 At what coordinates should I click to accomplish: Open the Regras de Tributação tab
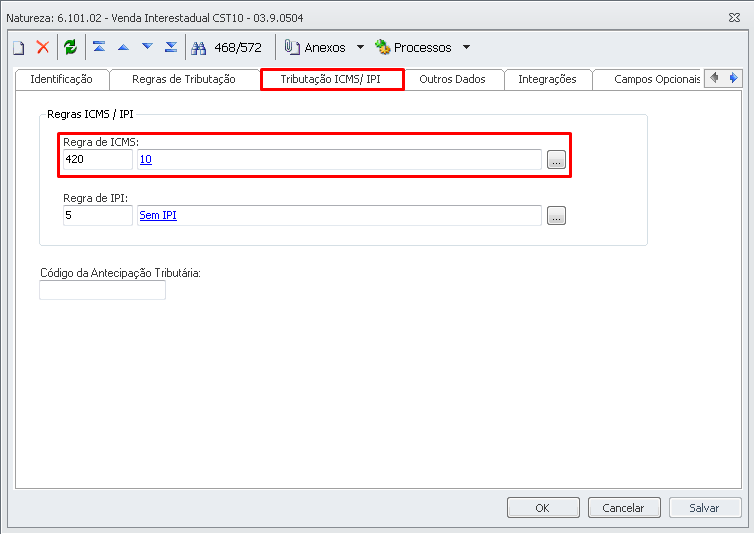point(184,79)
